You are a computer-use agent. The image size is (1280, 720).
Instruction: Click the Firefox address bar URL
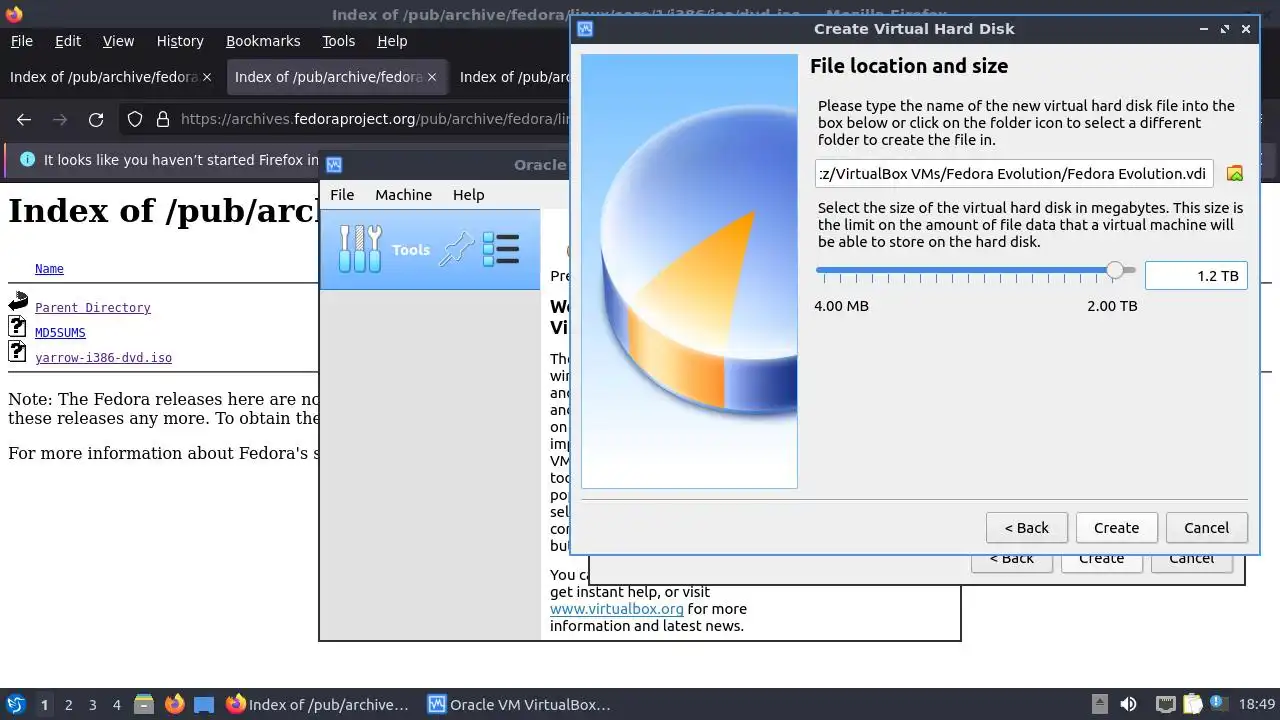[x=375, y=119]
